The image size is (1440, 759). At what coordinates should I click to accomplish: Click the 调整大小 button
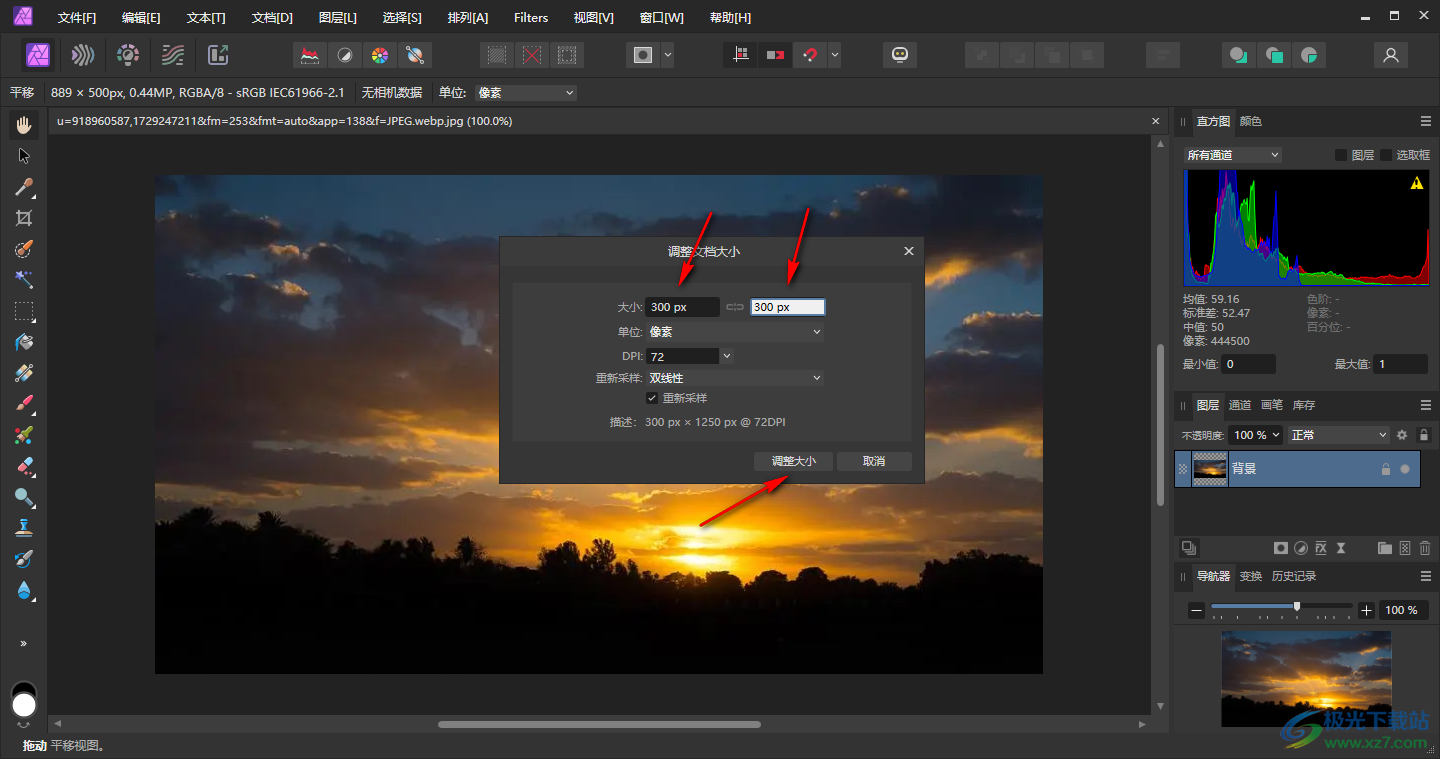pos(793,461)
